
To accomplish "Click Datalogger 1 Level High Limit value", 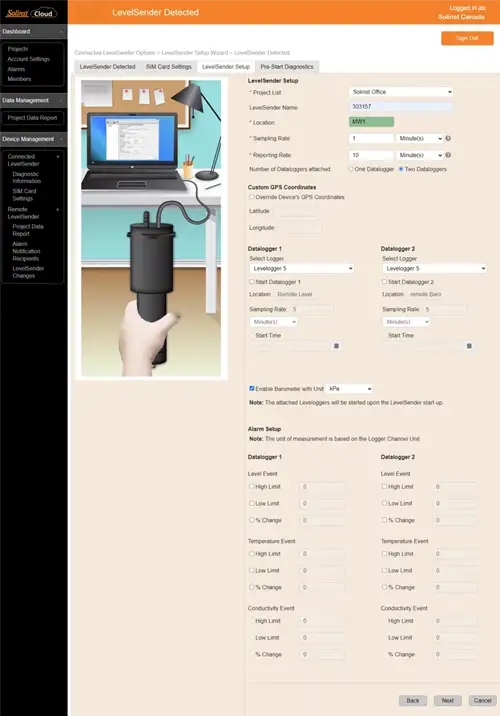I will [322, 487].
